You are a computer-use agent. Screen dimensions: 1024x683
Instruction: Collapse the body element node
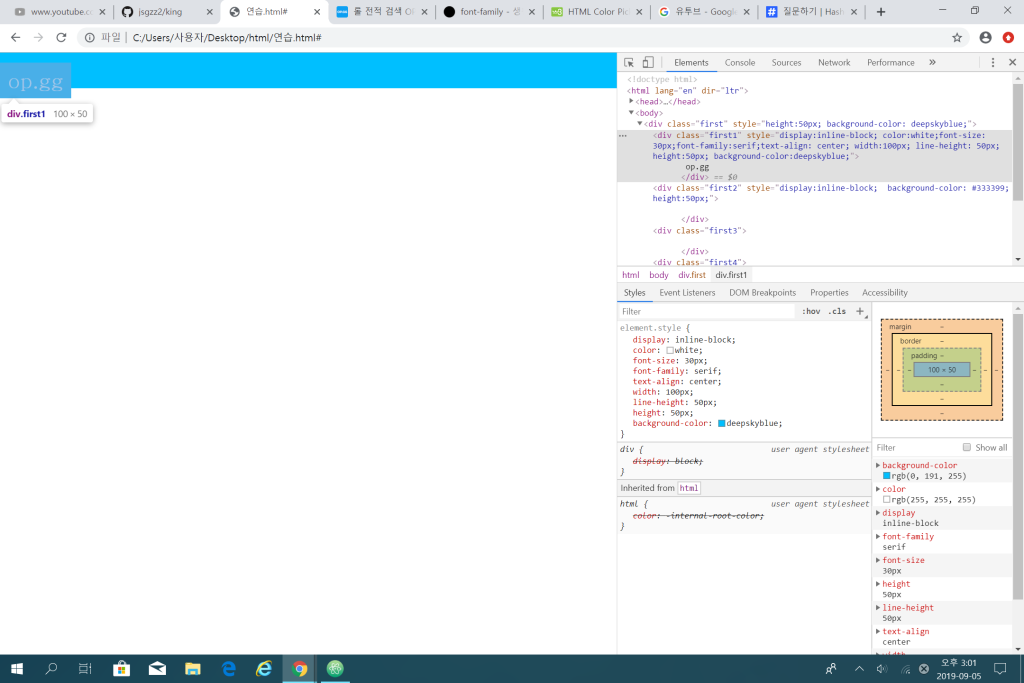coord(632,112)
